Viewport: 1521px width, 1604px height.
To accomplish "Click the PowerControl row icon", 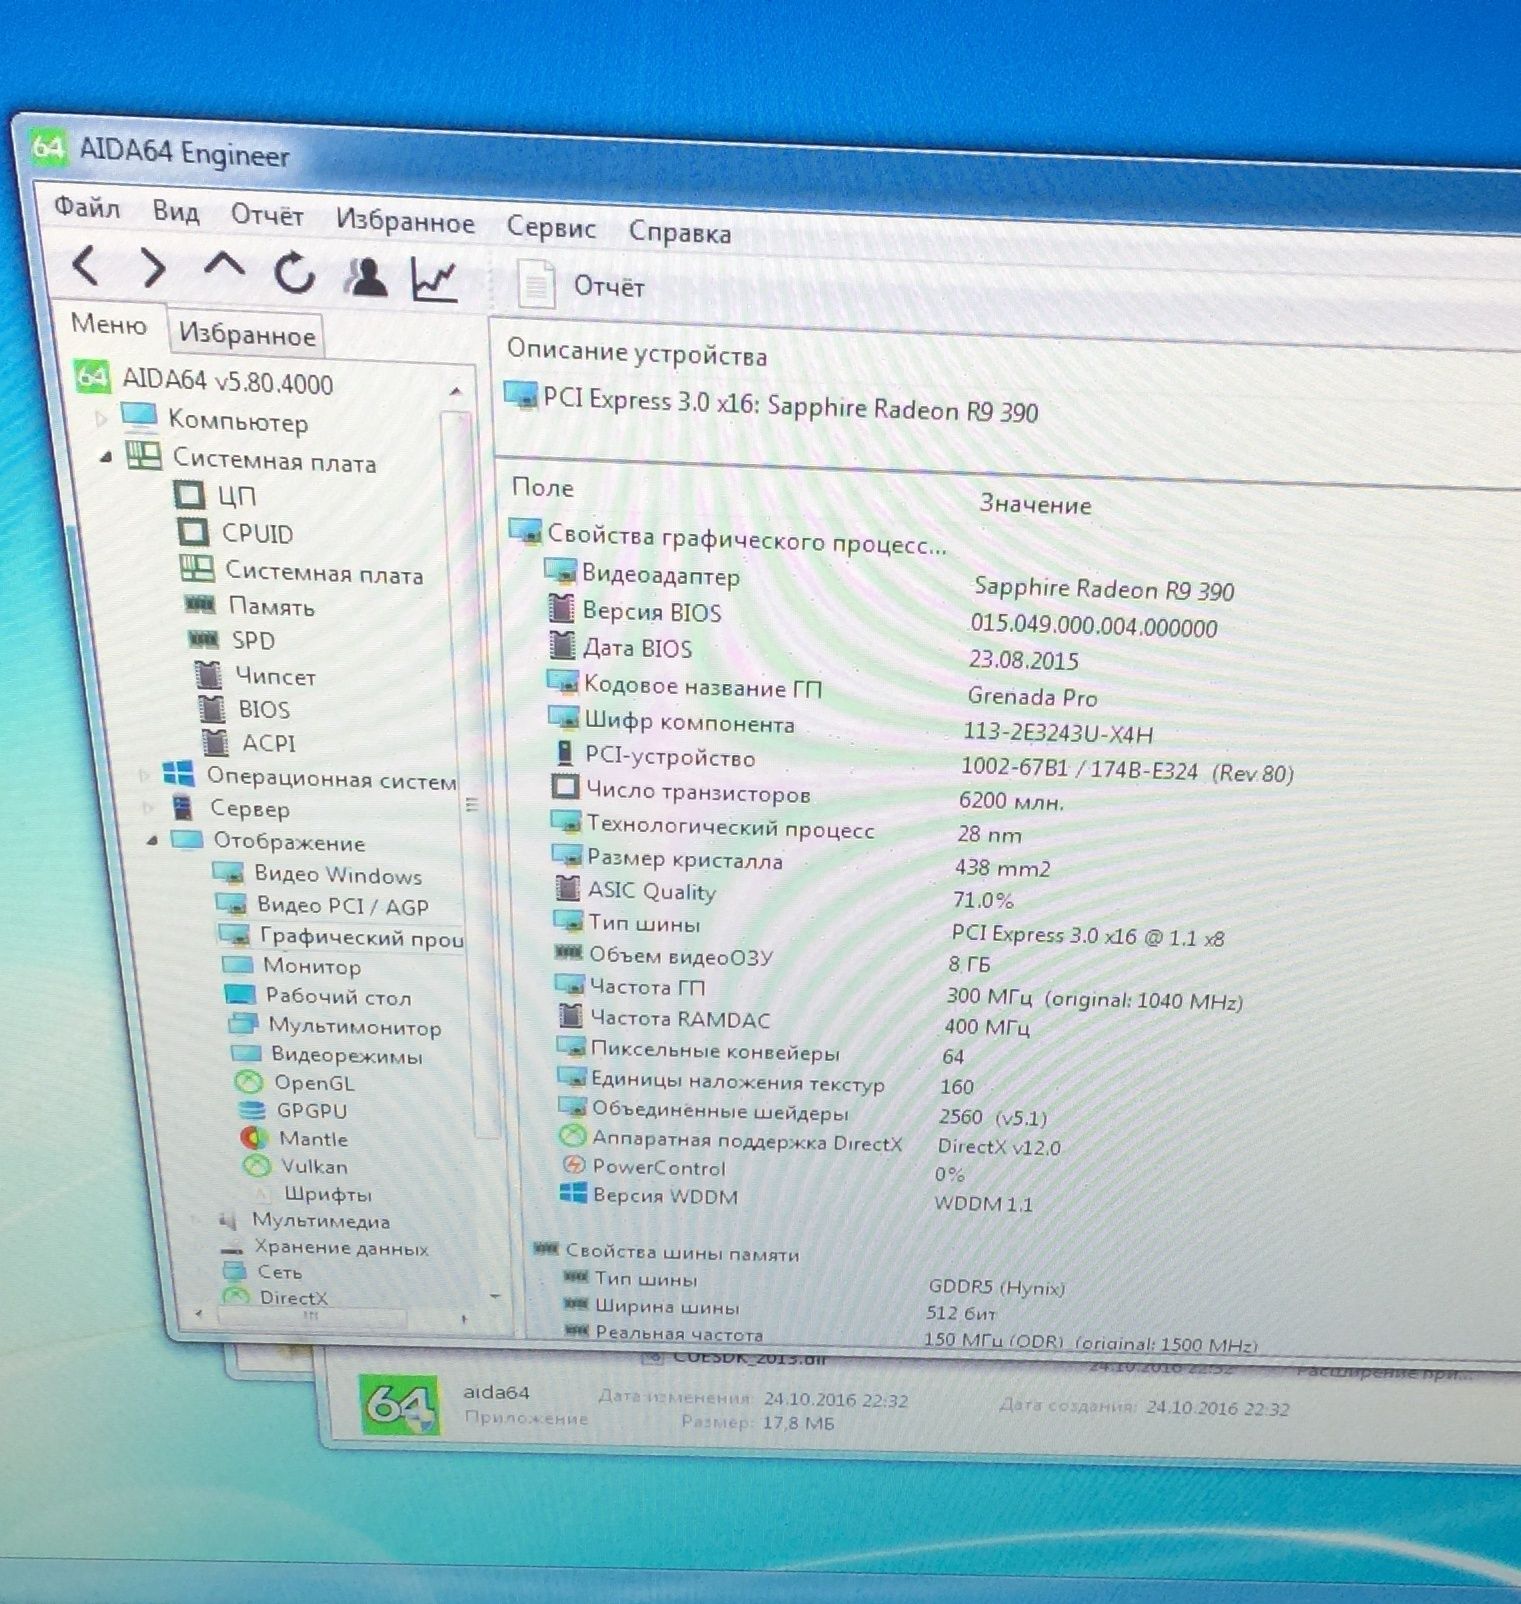I will (573, 1166).
